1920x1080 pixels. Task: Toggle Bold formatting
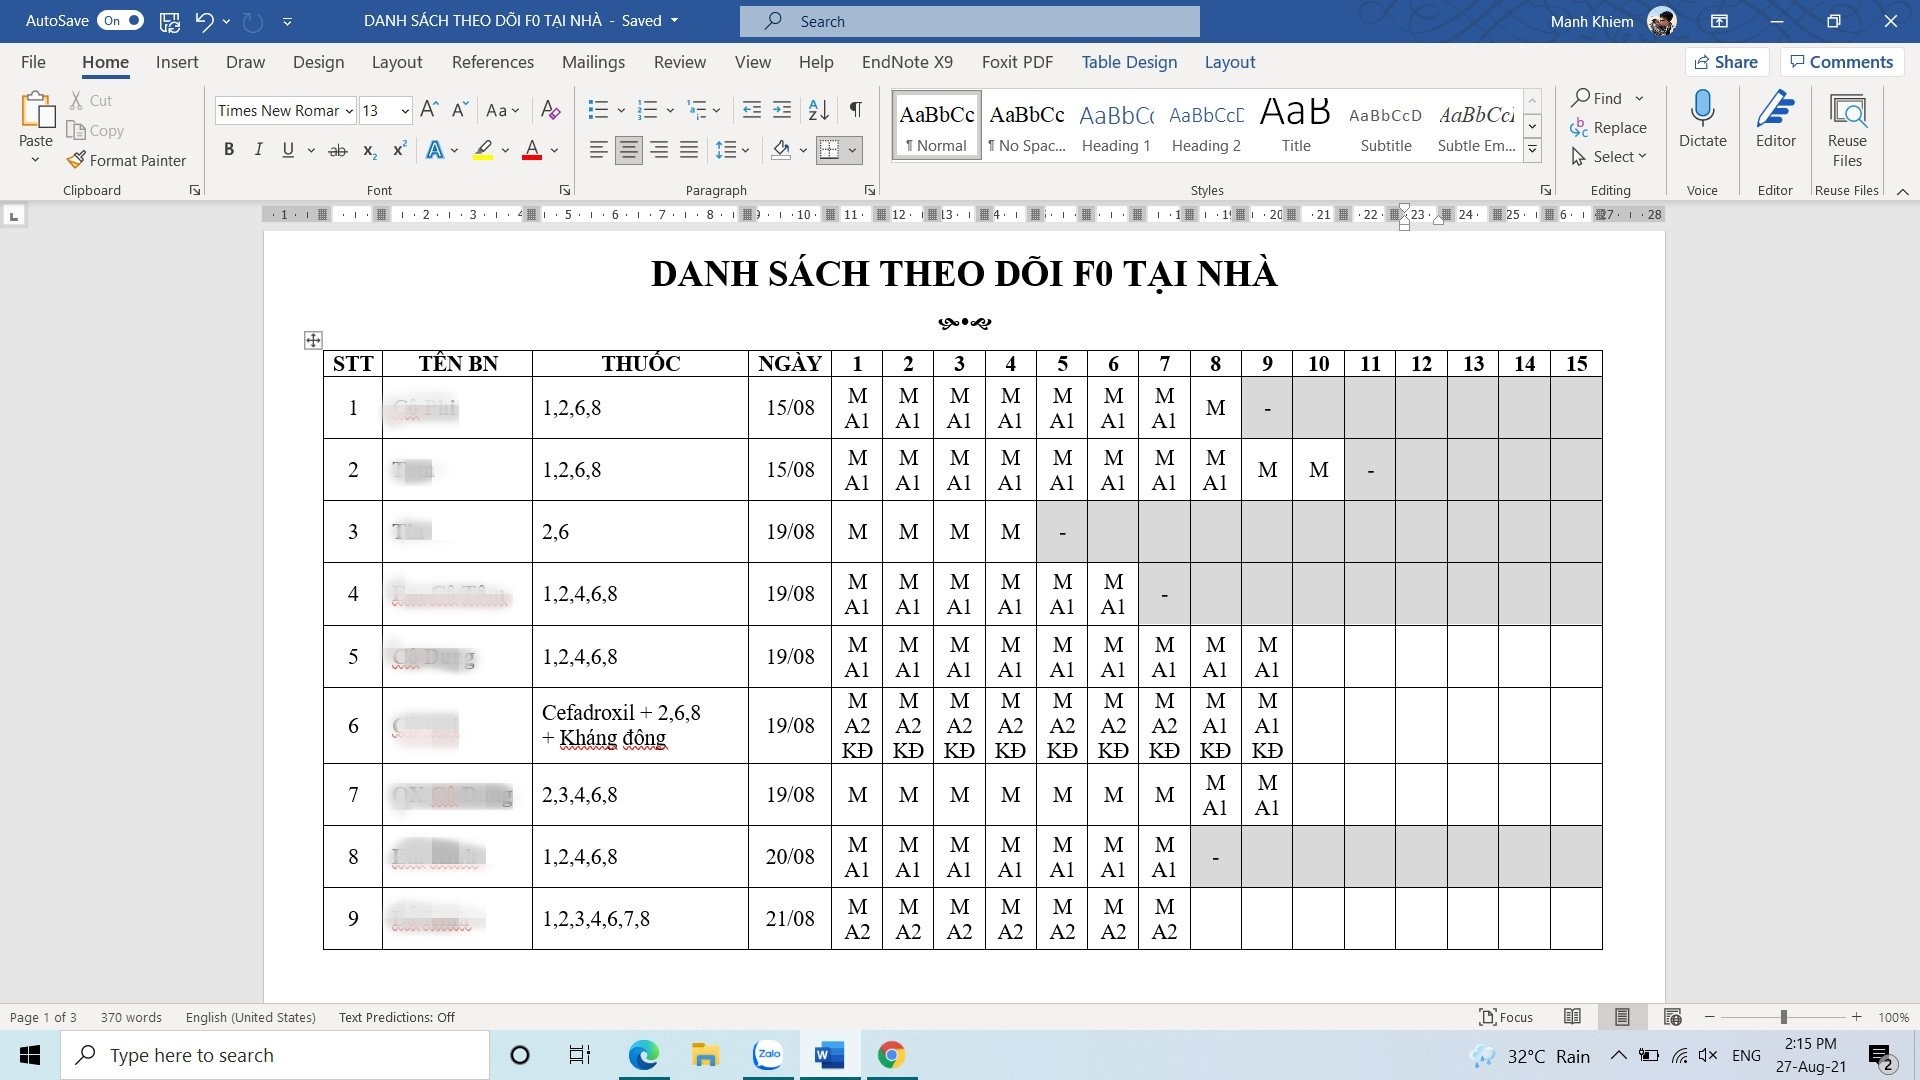point(229,150)
